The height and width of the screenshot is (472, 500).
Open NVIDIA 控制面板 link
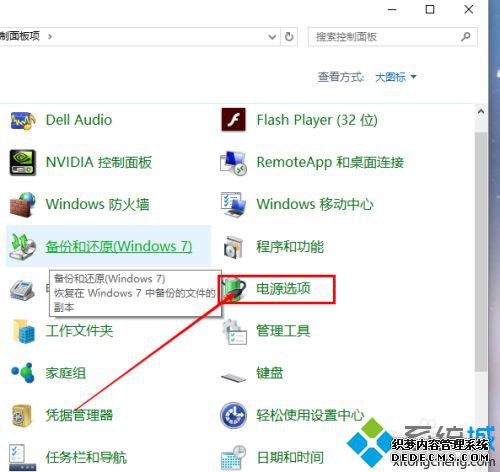99,162
